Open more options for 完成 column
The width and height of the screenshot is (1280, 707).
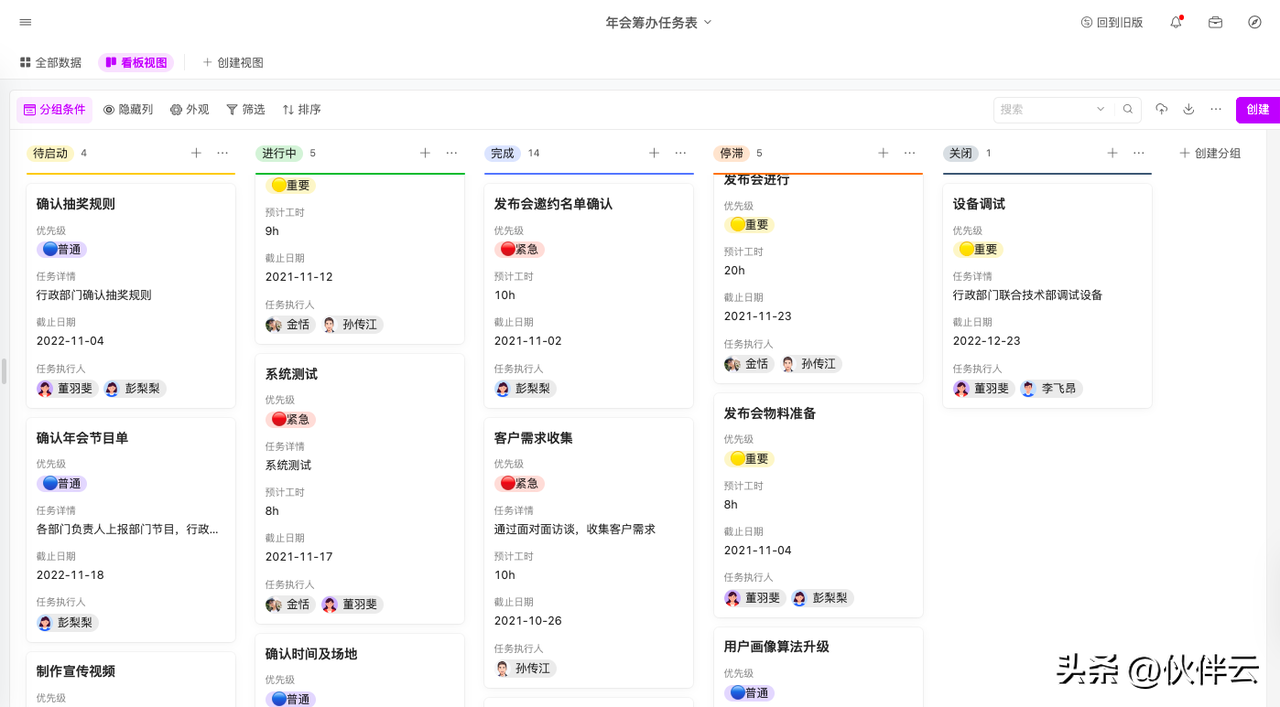[681, 153]
